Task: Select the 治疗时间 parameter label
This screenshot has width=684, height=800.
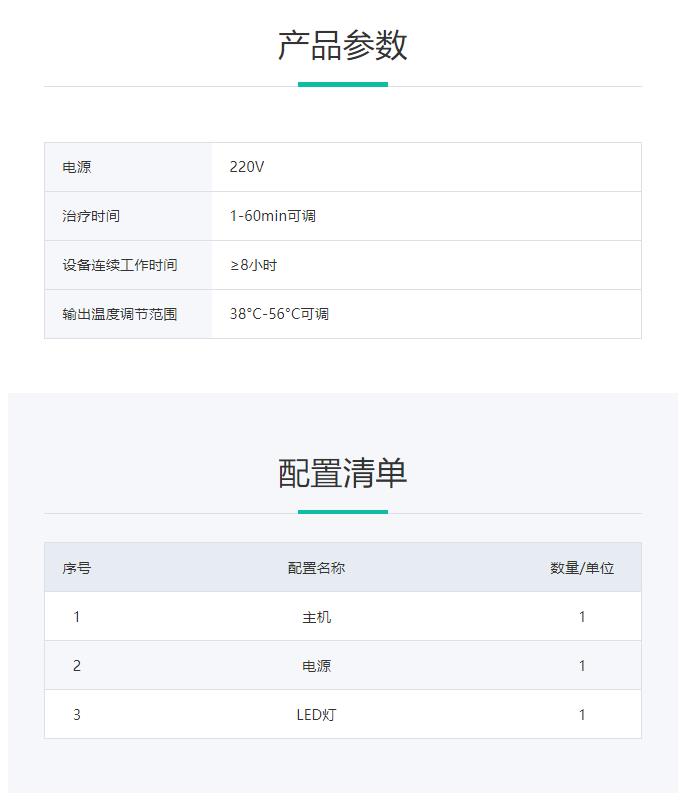Action: (91, 216)
